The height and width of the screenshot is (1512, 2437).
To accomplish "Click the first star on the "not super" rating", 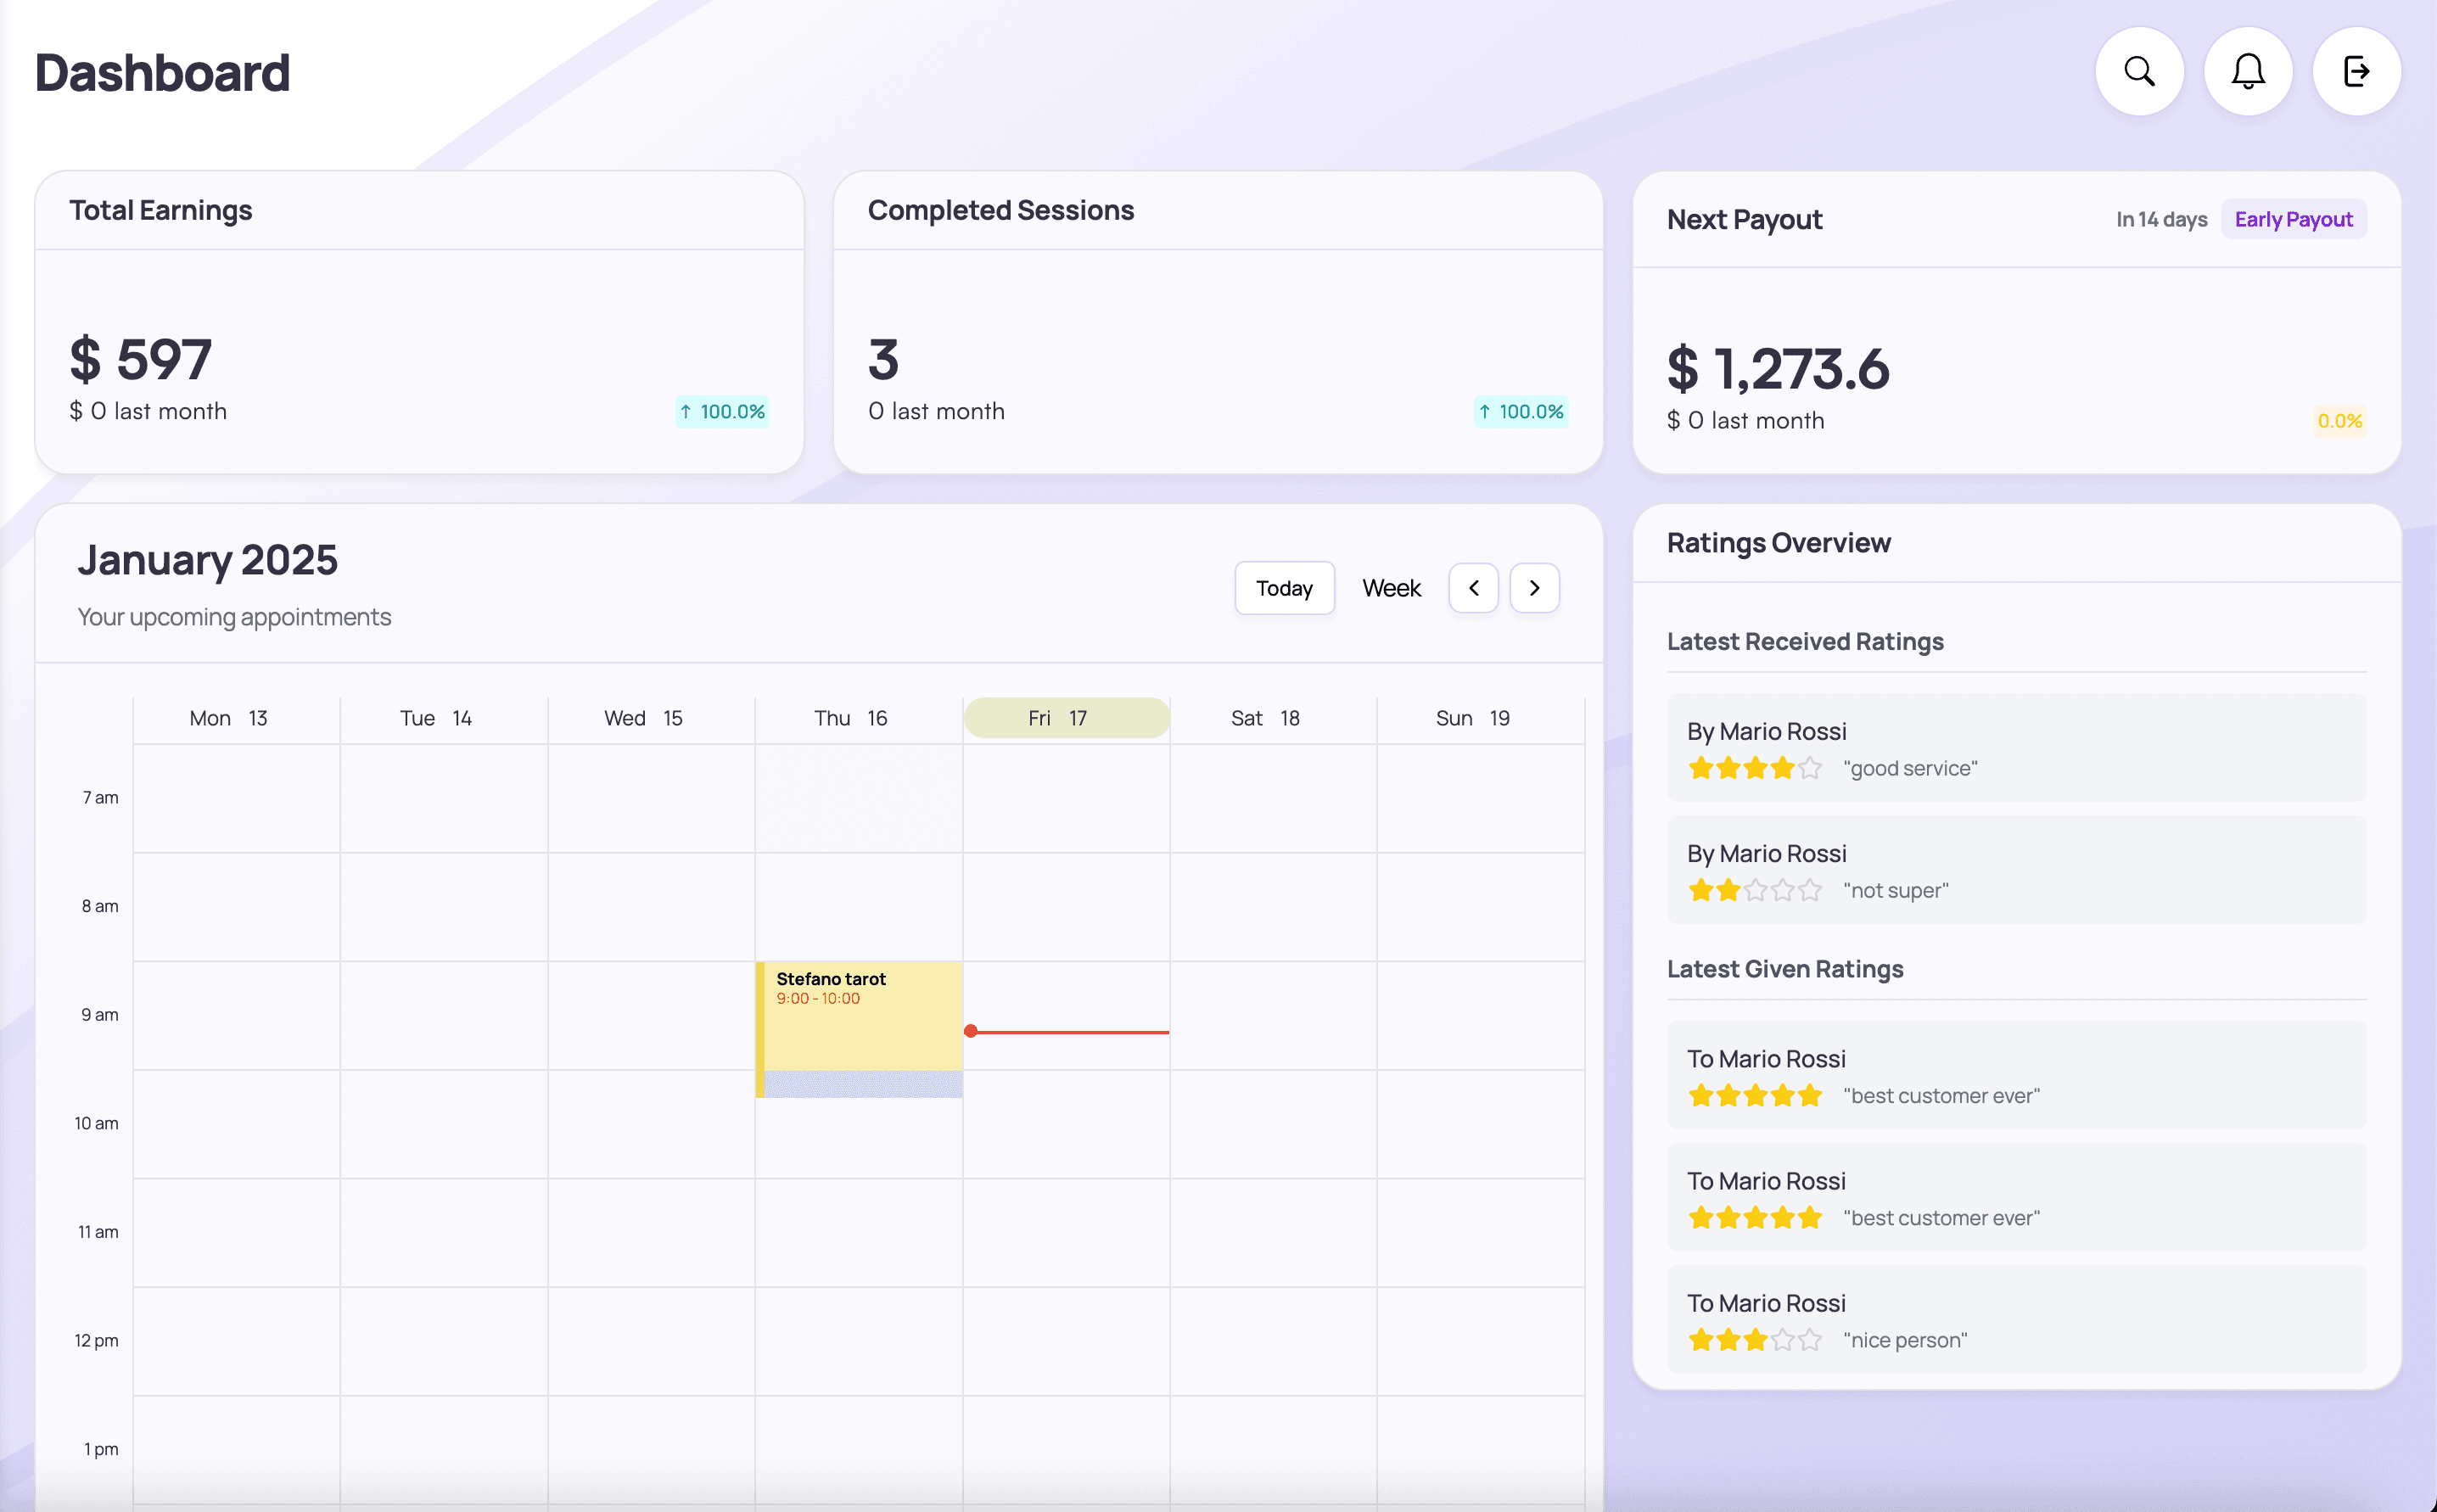I will pyautogui.click(x=1700, y=890).
